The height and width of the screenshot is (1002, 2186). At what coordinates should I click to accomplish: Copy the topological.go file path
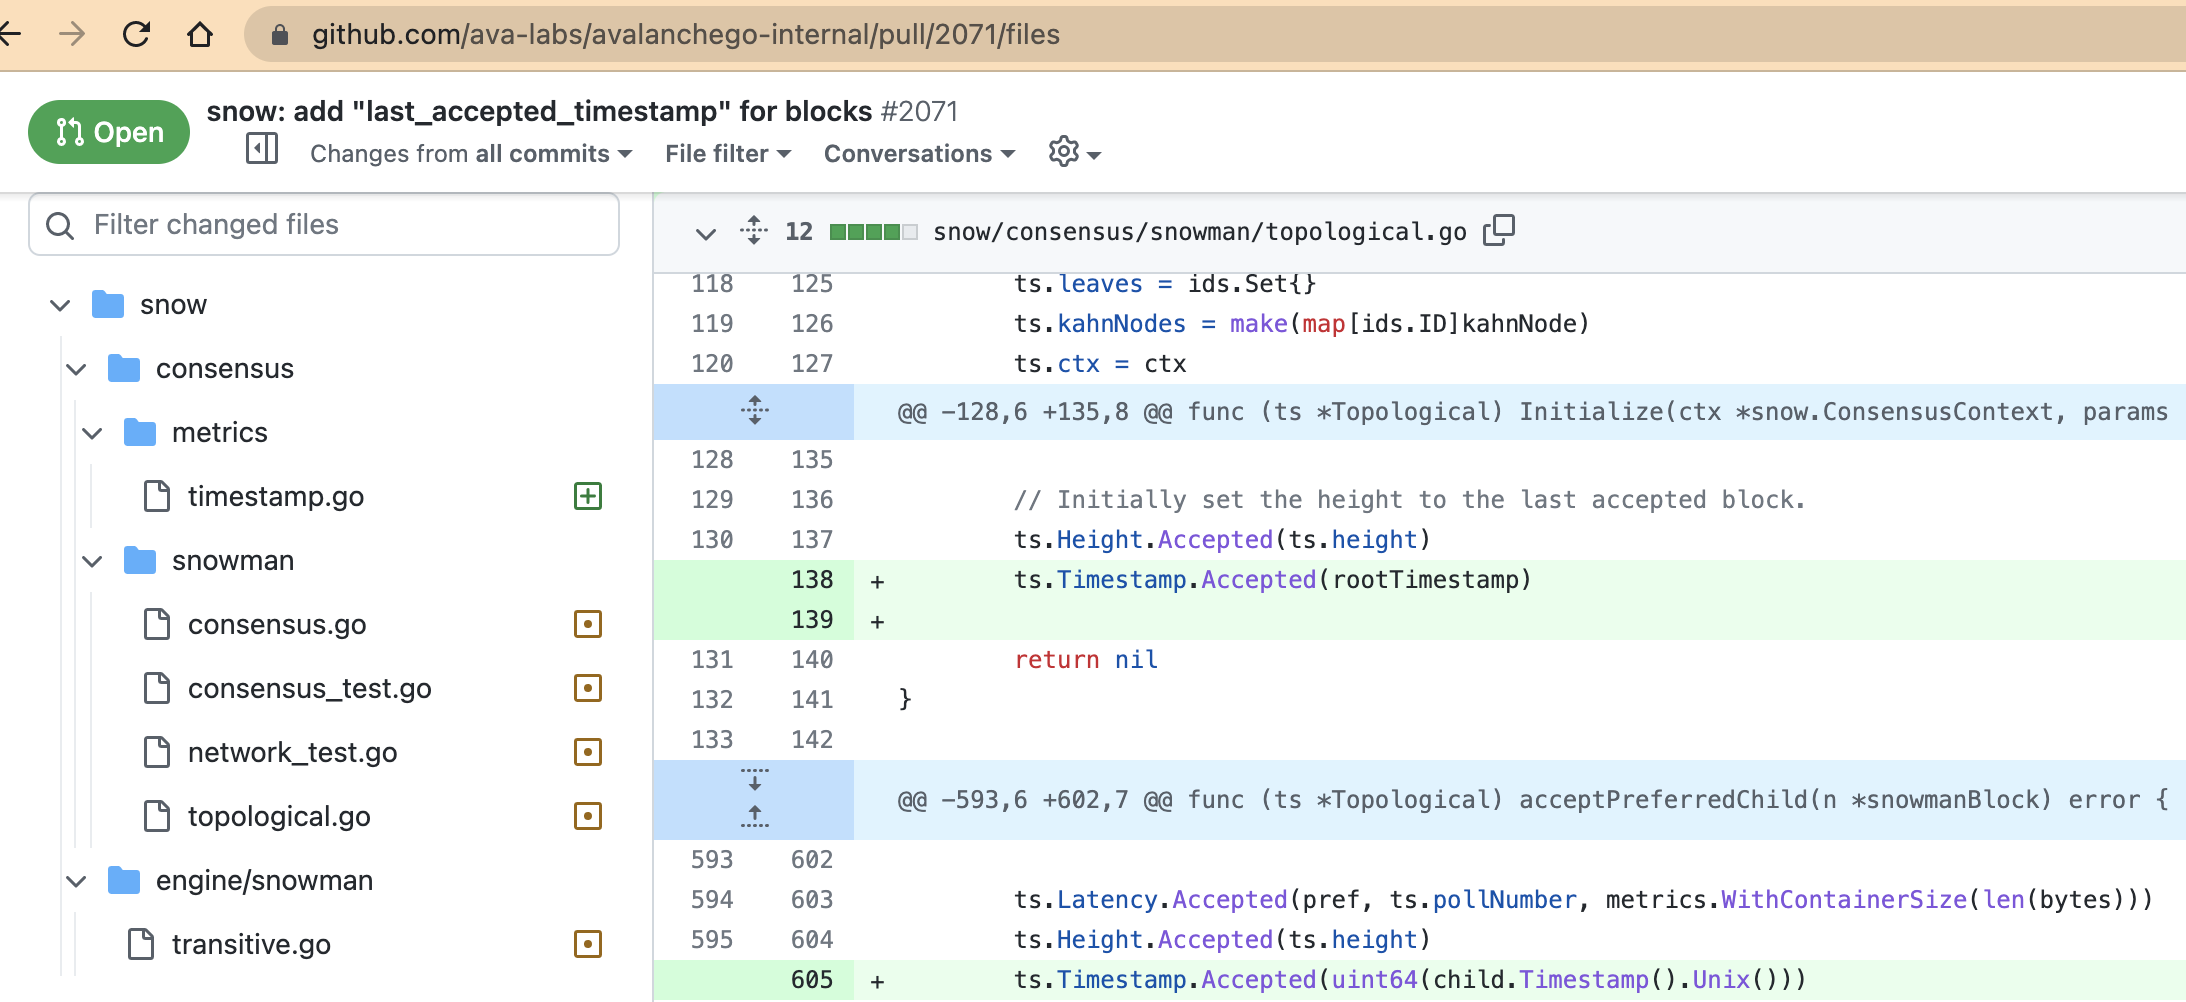pyautogui.click(x=1499, y=231)
